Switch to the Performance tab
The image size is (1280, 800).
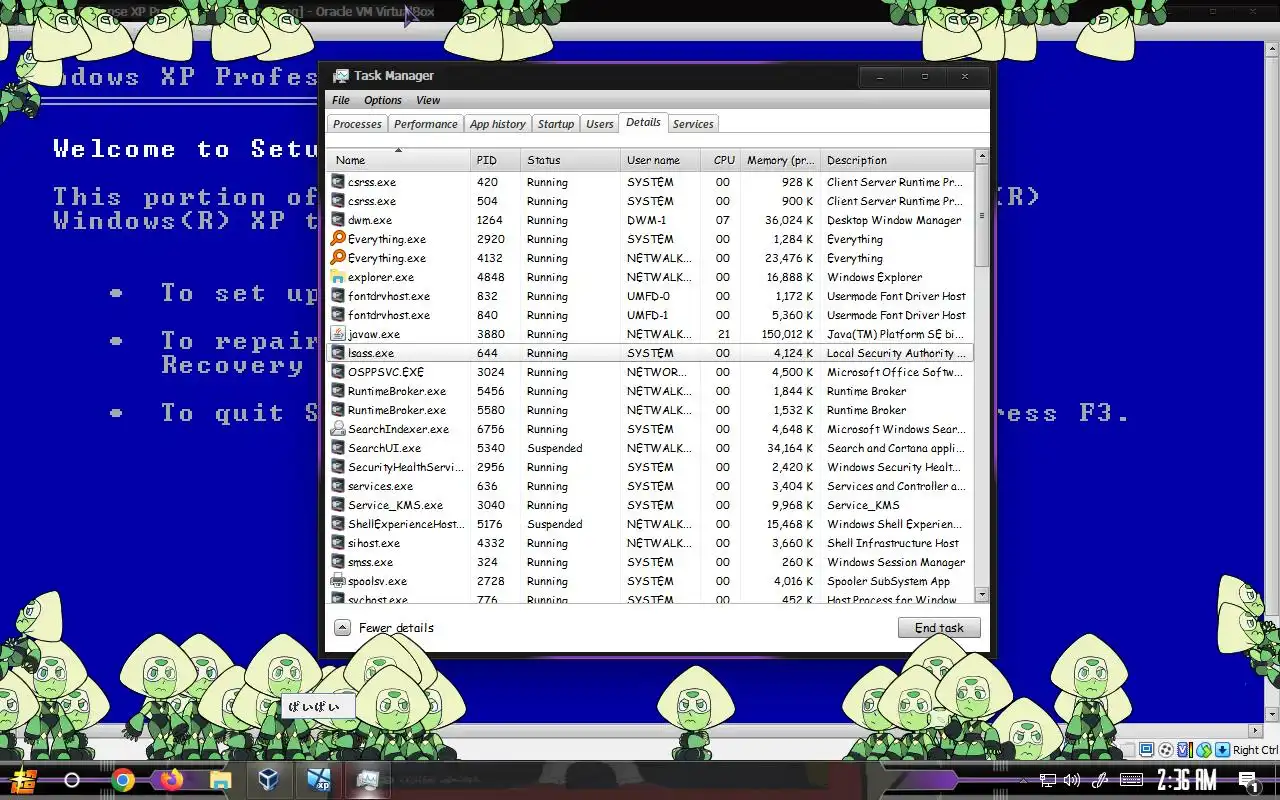pos(425,124)
